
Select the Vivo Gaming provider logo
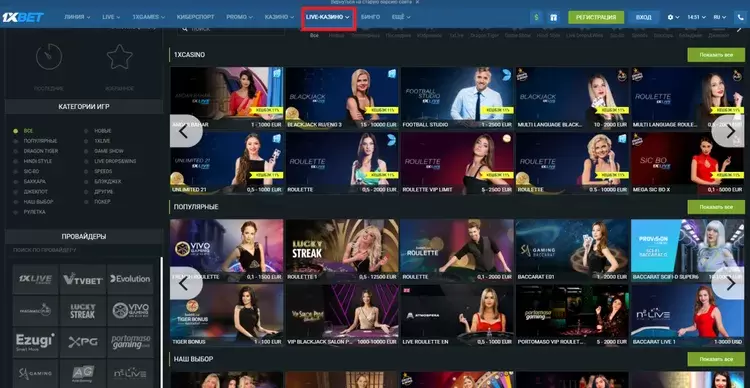coord(130,311)
